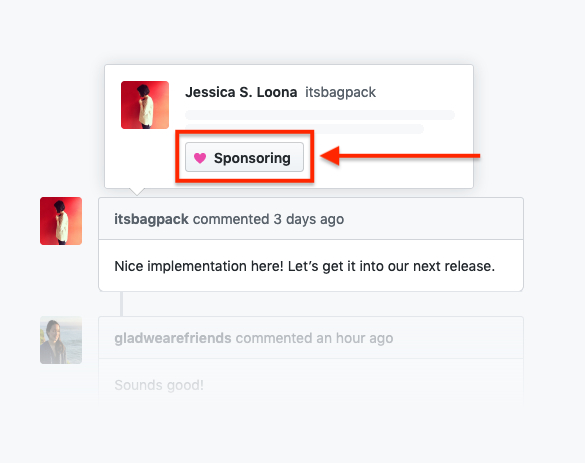Click the 'Sounds good!' comment body
The height and width of the screenshot is (463, 585).
159,385
